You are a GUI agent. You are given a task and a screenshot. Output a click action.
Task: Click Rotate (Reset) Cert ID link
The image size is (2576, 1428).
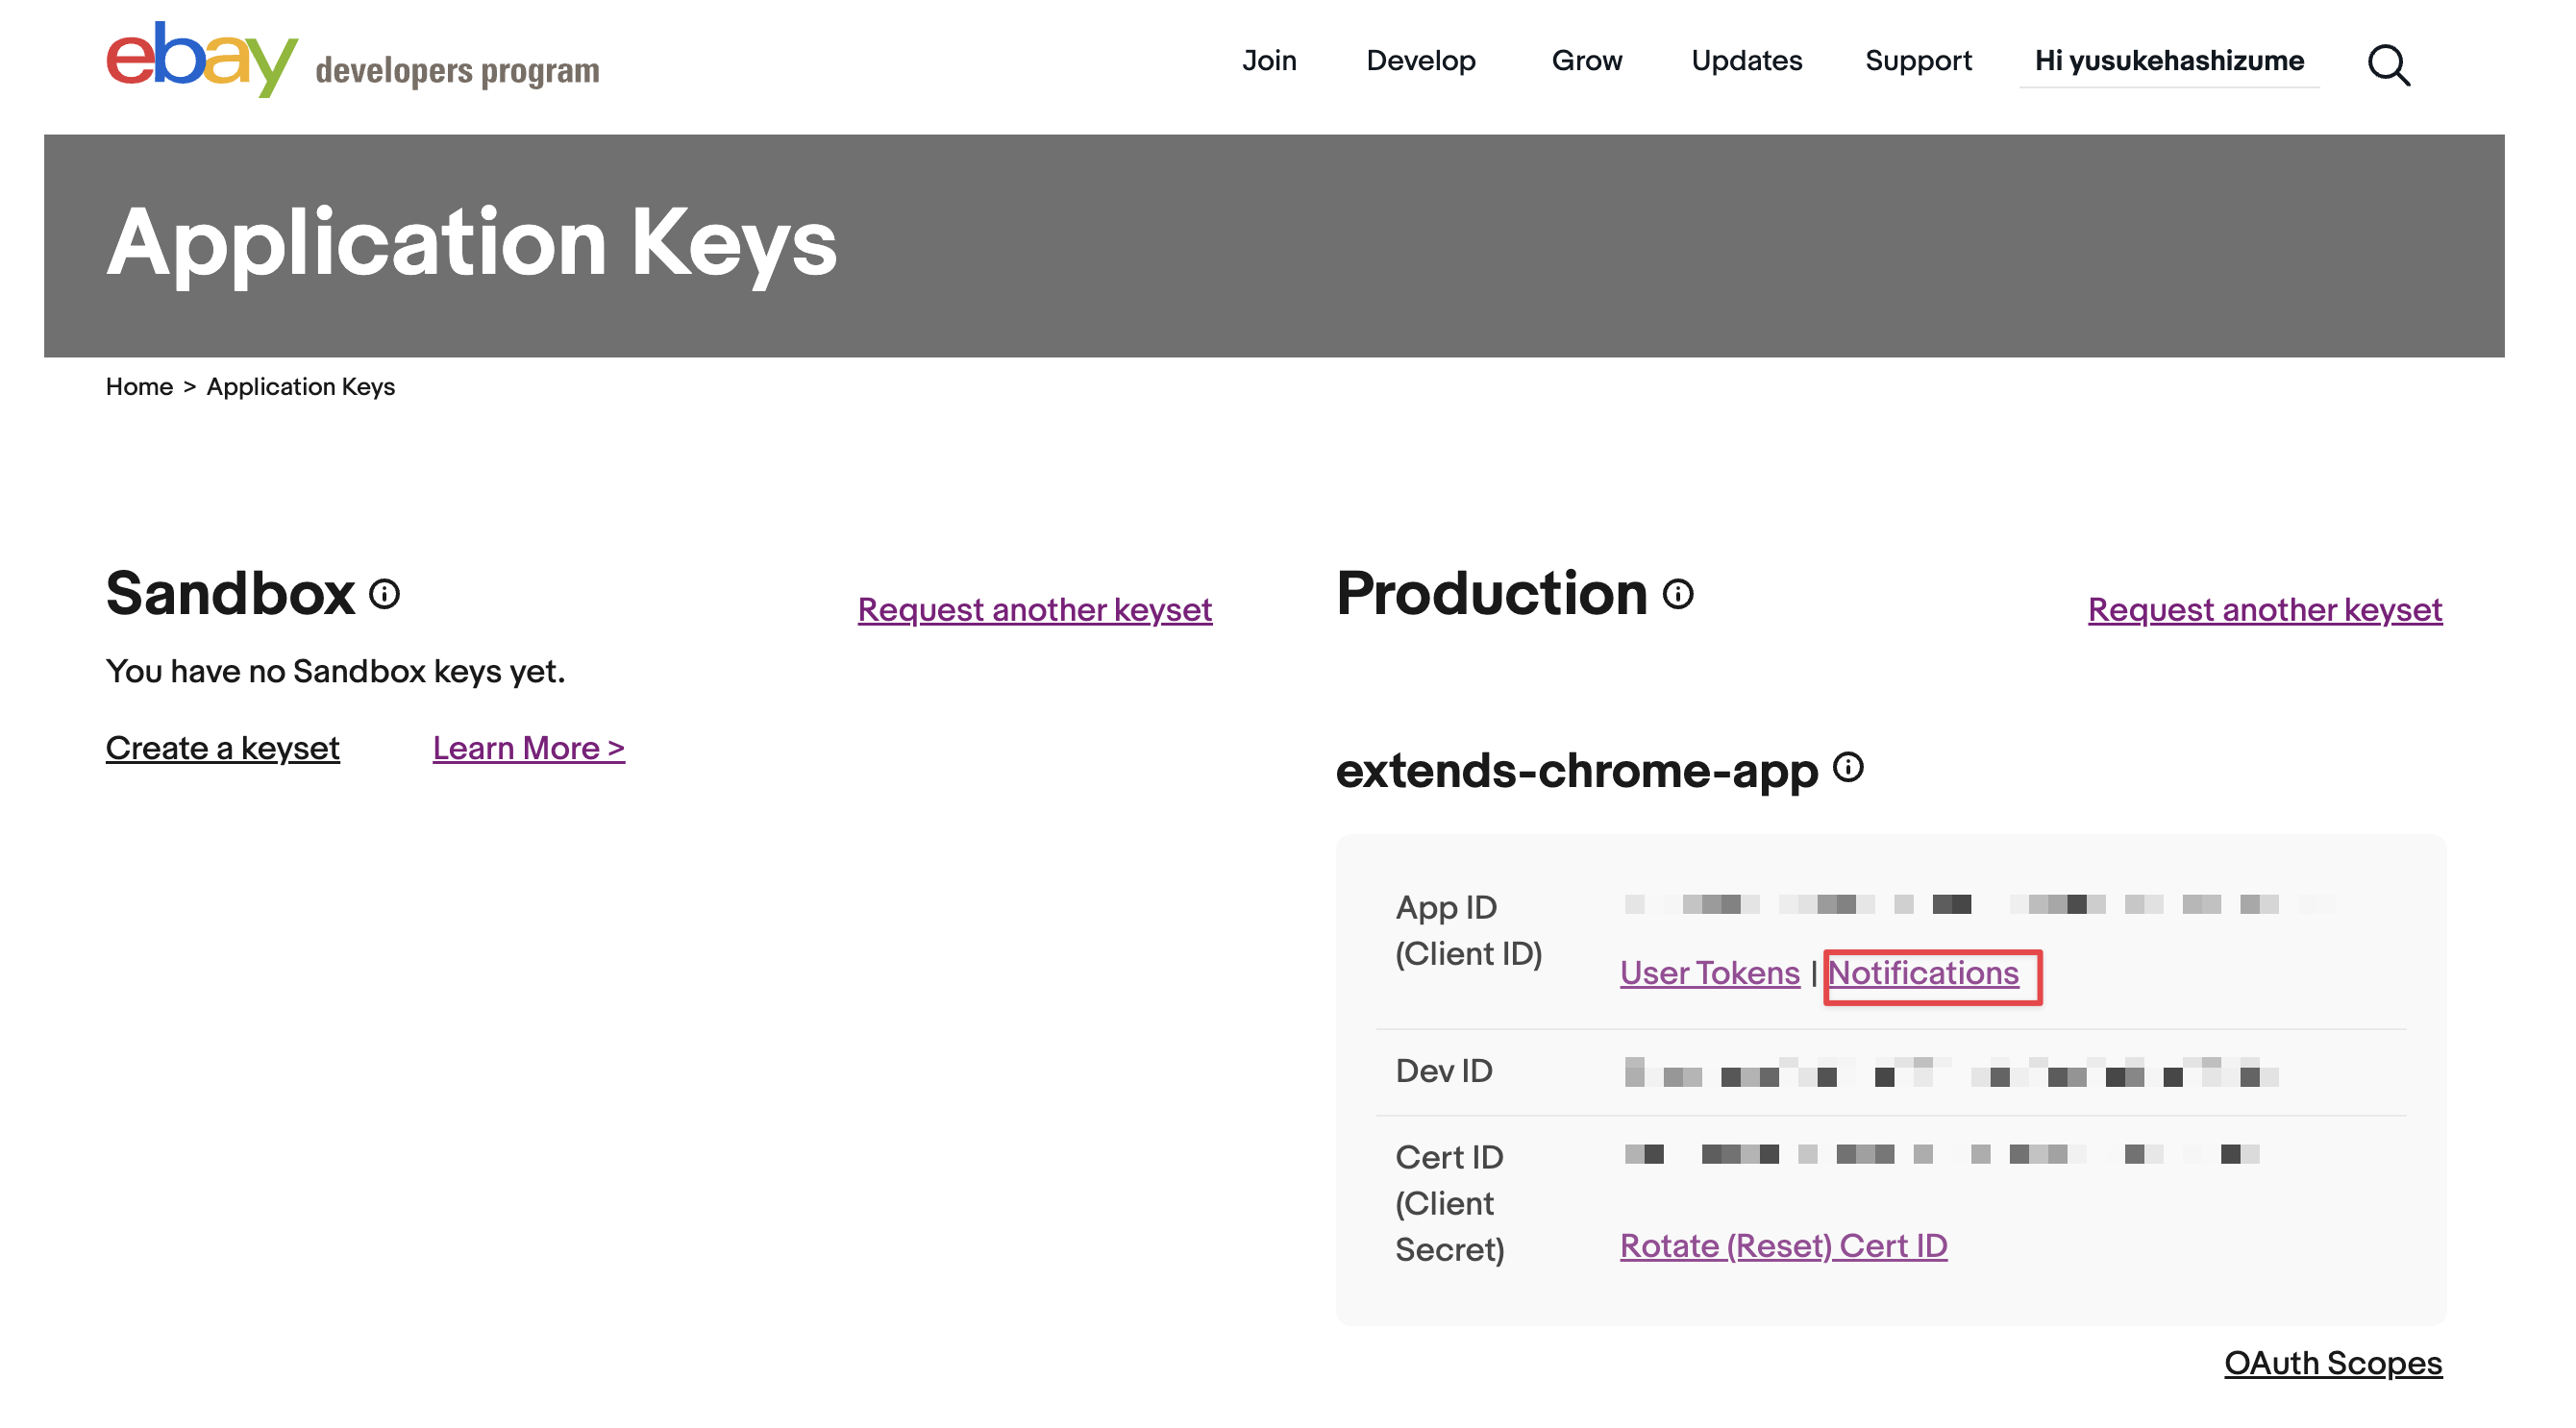(1784, 1246)
